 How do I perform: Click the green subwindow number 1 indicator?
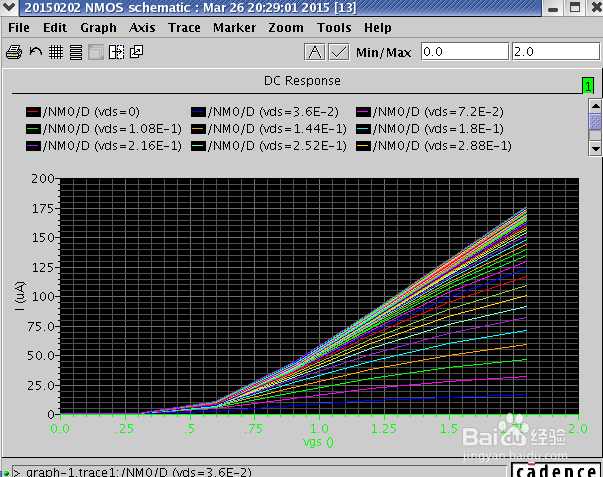pyautogui.click(x=588, y=85)
